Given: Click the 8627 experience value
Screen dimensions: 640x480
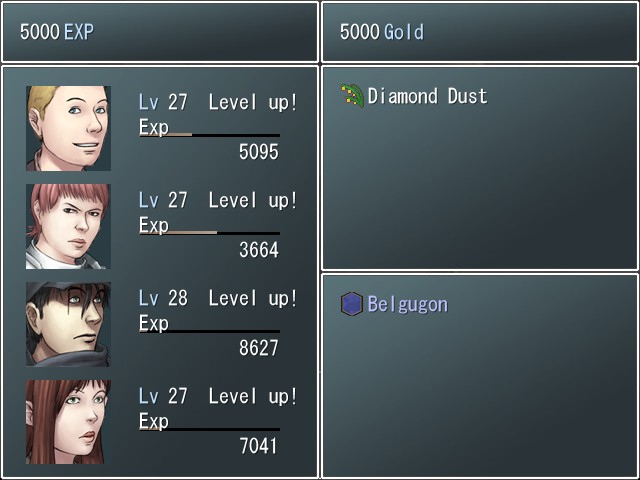Looking at the screenshot, I should coord(258,348).
